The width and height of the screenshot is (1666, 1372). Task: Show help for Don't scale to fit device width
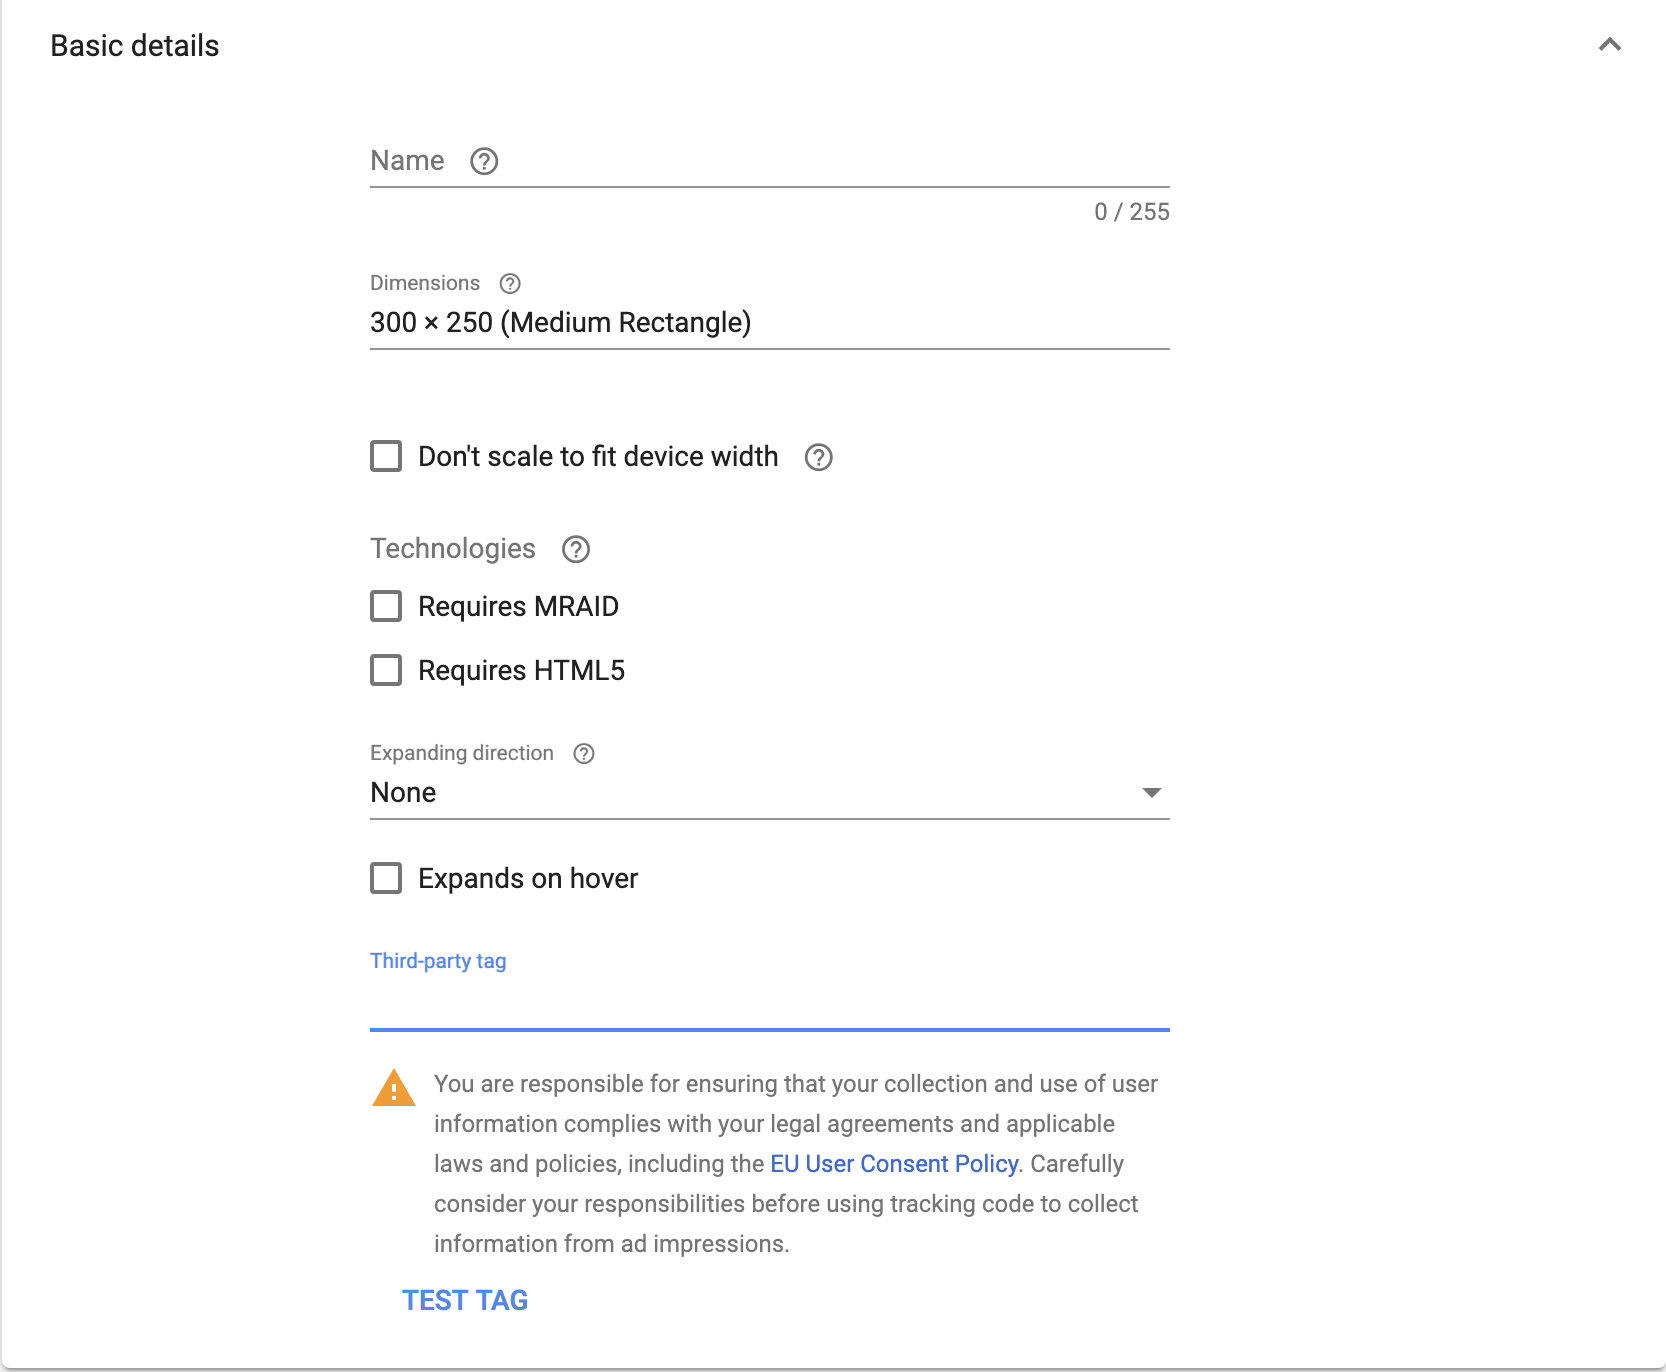coord(819,457)
